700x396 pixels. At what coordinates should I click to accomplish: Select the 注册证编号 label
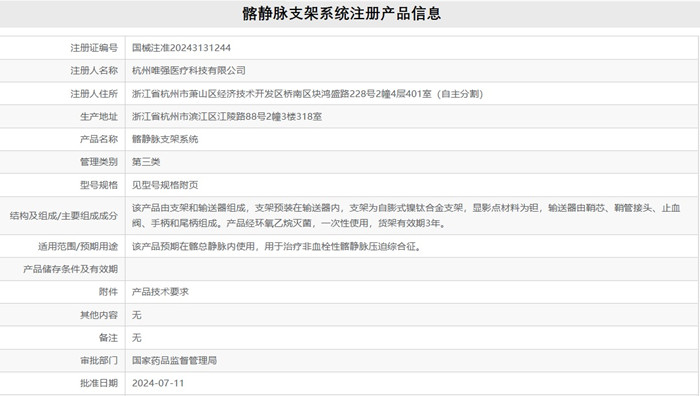pos(94,48)
